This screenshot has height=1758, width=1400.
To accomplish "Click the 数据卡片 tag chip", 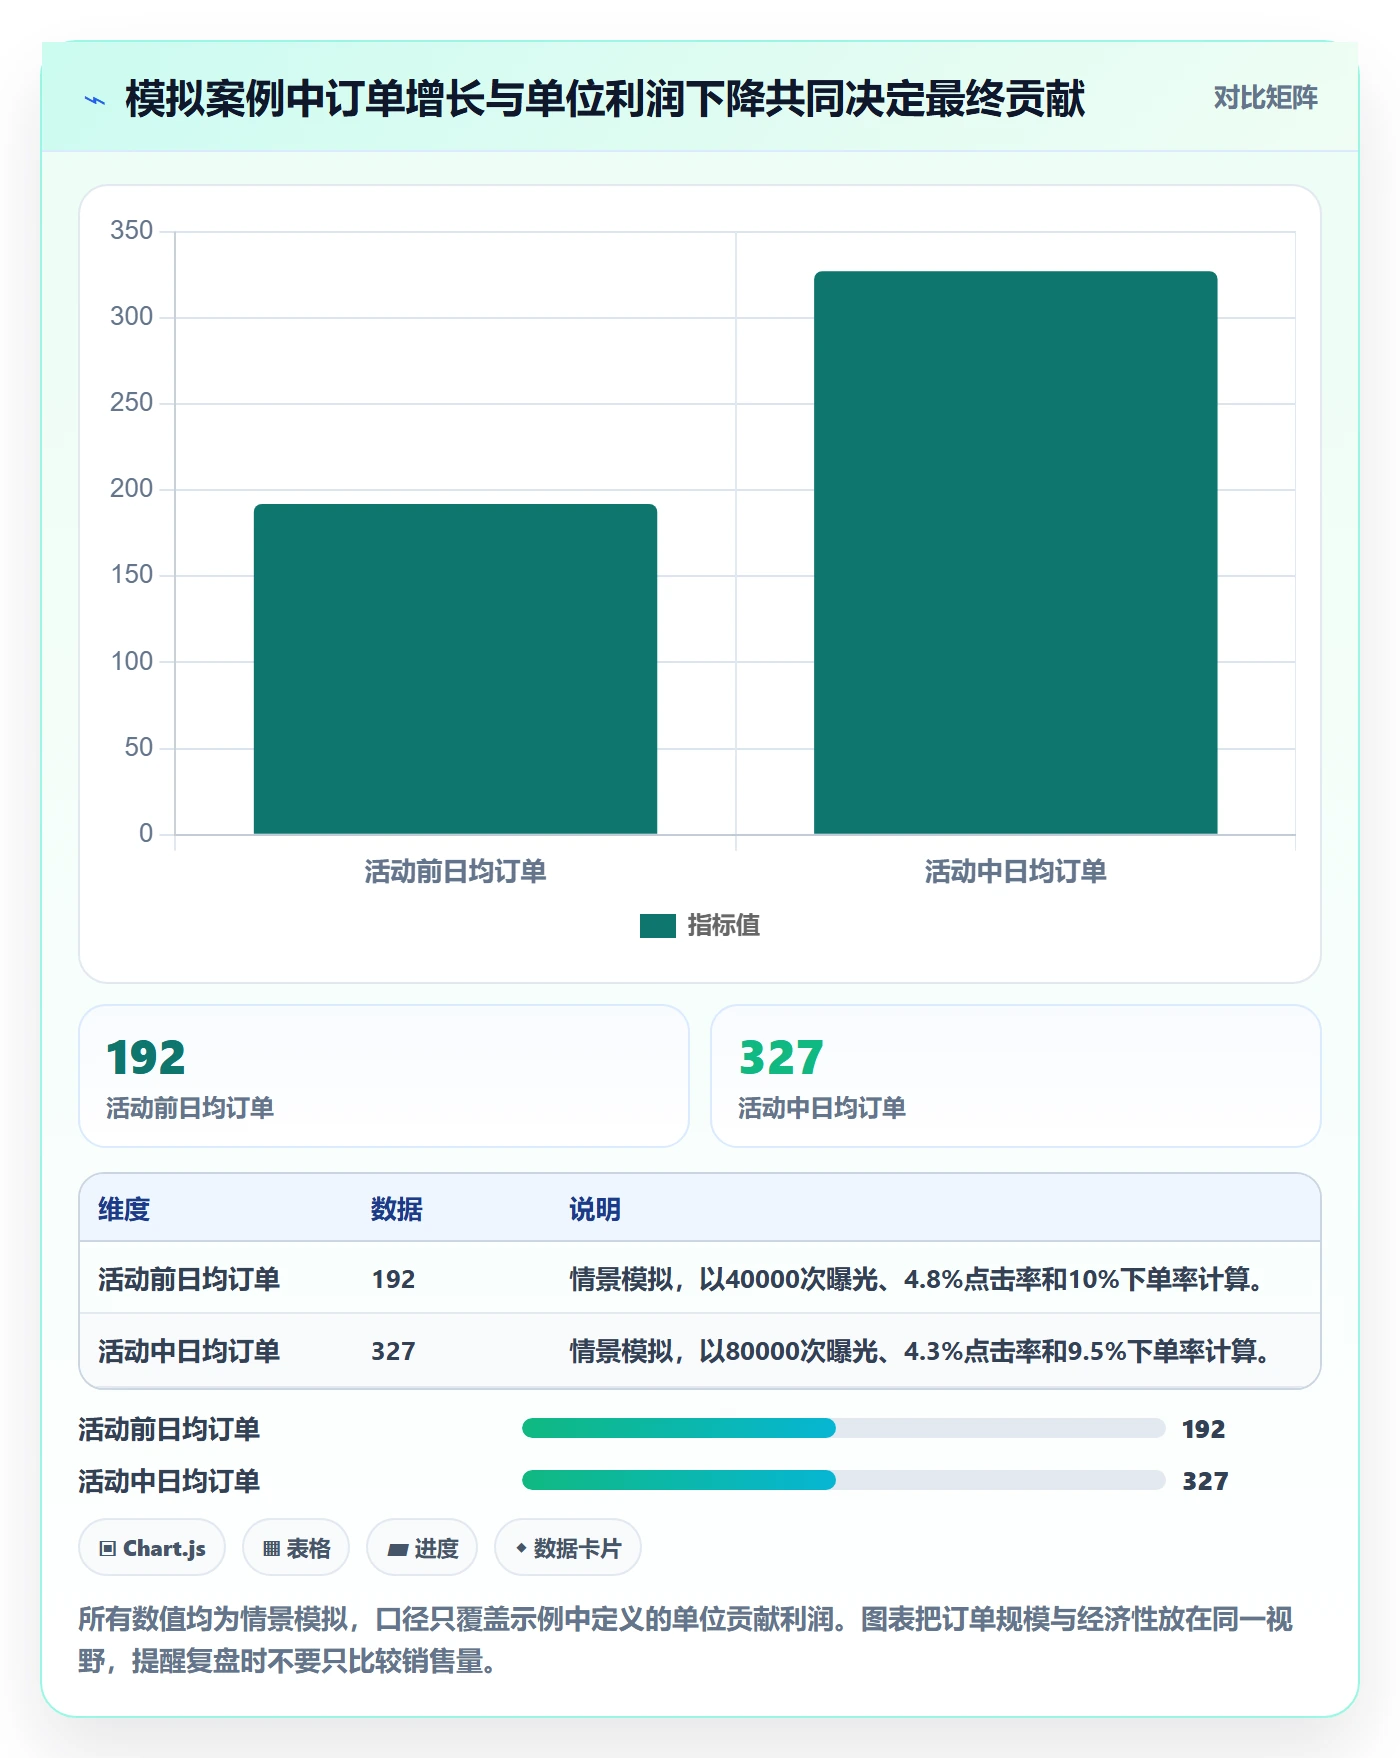I will pyautogui.click(x=568, y=1548).
